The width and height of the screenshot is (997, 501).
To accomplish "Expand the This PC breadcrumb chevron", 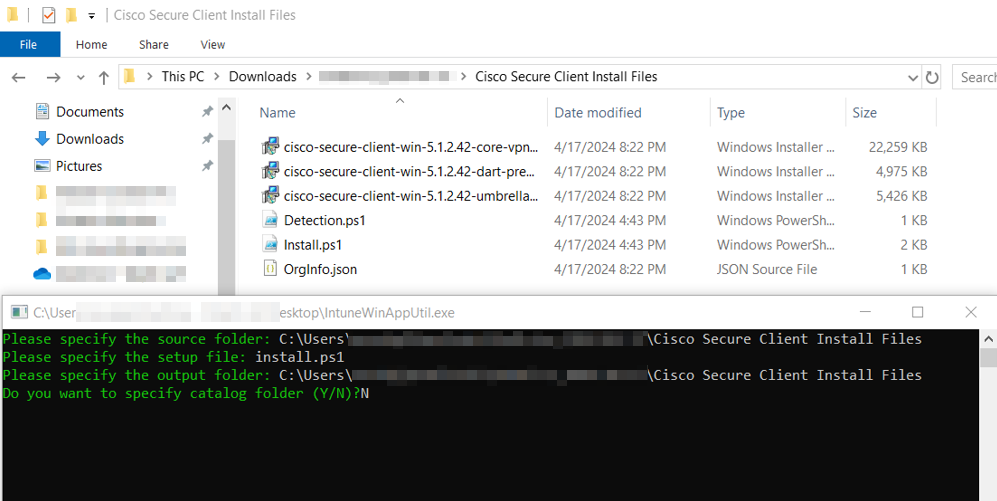I will [217, 77].
